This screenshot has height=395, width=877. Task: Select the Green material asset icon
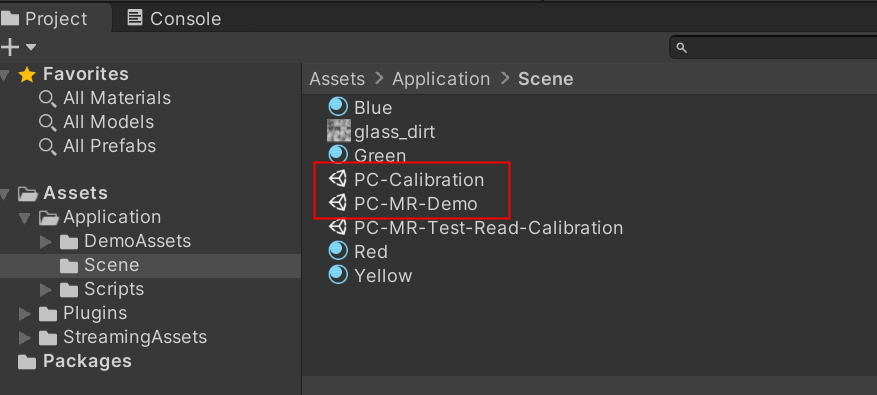(338, 154)
